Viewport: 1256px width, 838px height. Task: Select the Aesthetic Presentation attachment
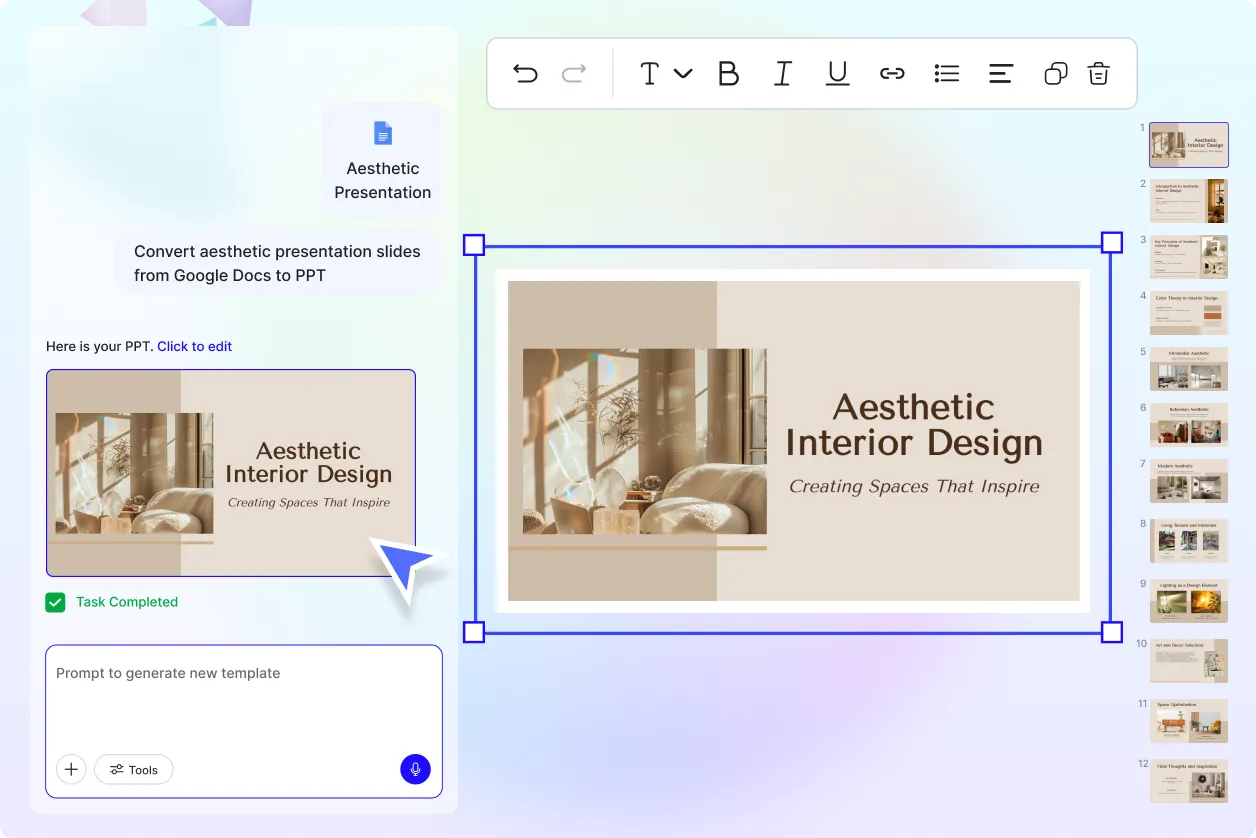tap(383, 160)
